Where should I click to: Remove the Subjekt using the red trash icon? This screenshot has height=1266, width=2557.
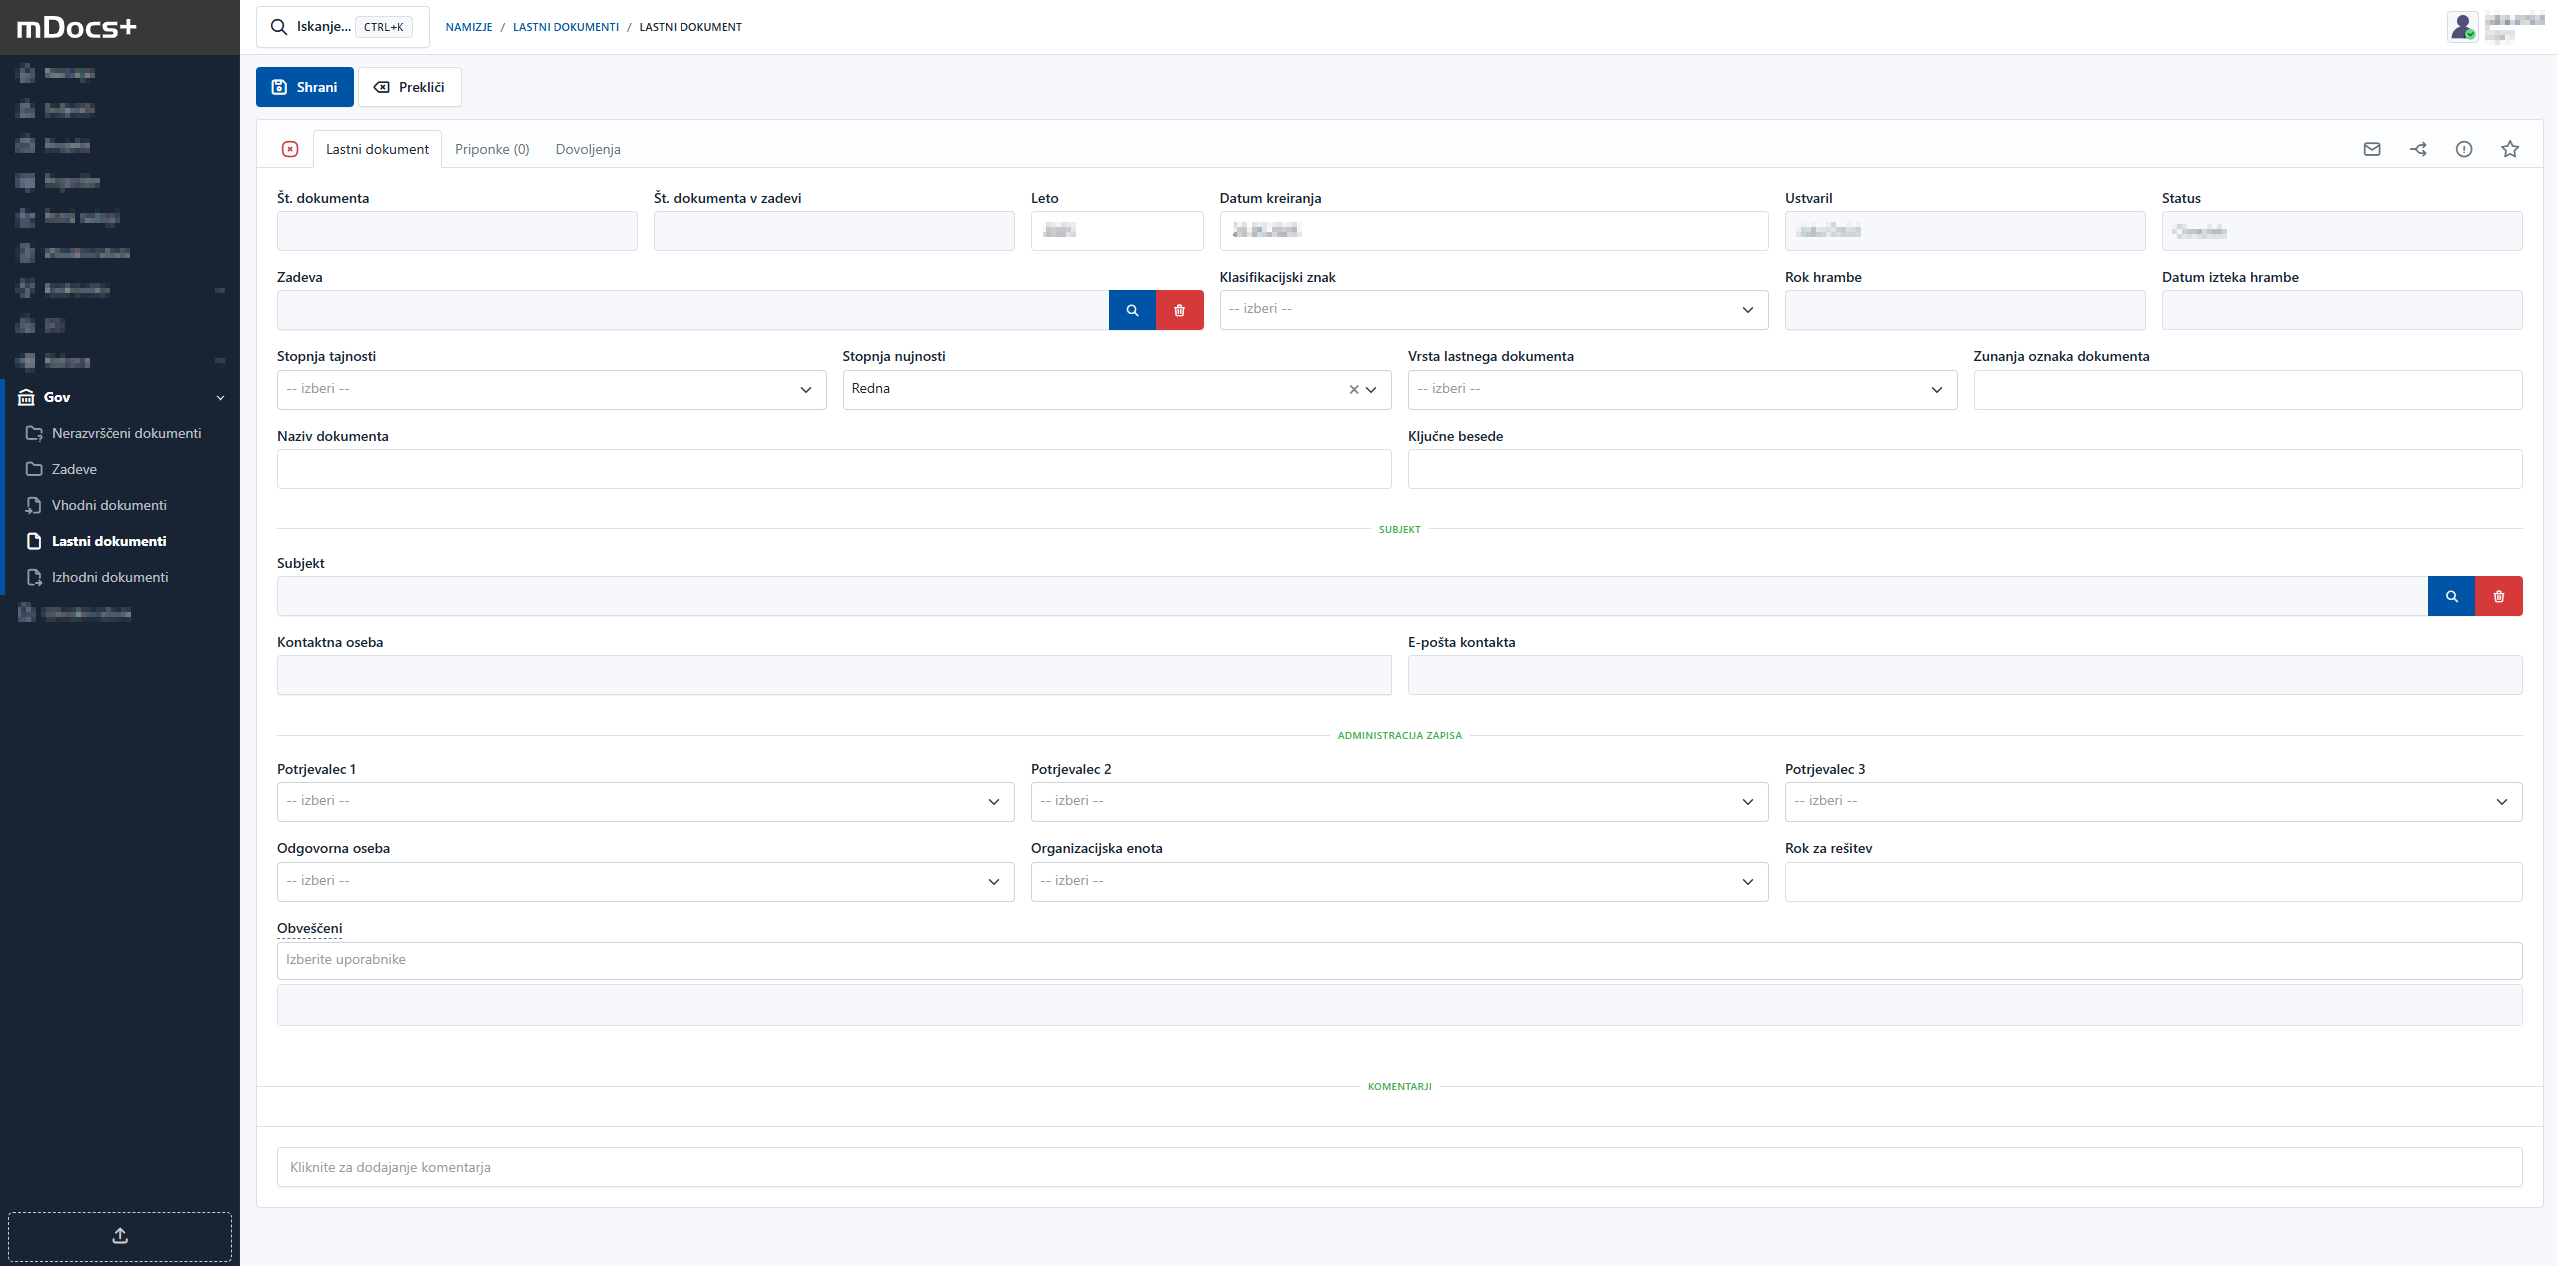tap(2499, 595)
